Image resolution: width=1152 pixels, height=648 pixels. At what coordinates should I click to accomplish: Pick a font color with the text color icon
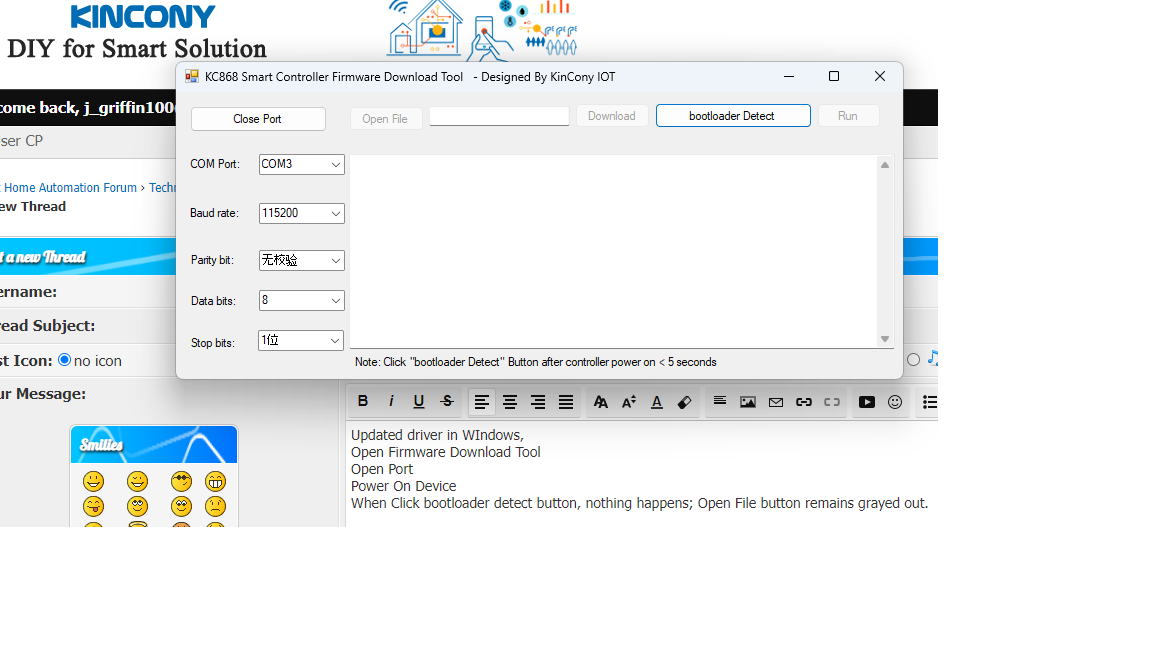point(657,402)
